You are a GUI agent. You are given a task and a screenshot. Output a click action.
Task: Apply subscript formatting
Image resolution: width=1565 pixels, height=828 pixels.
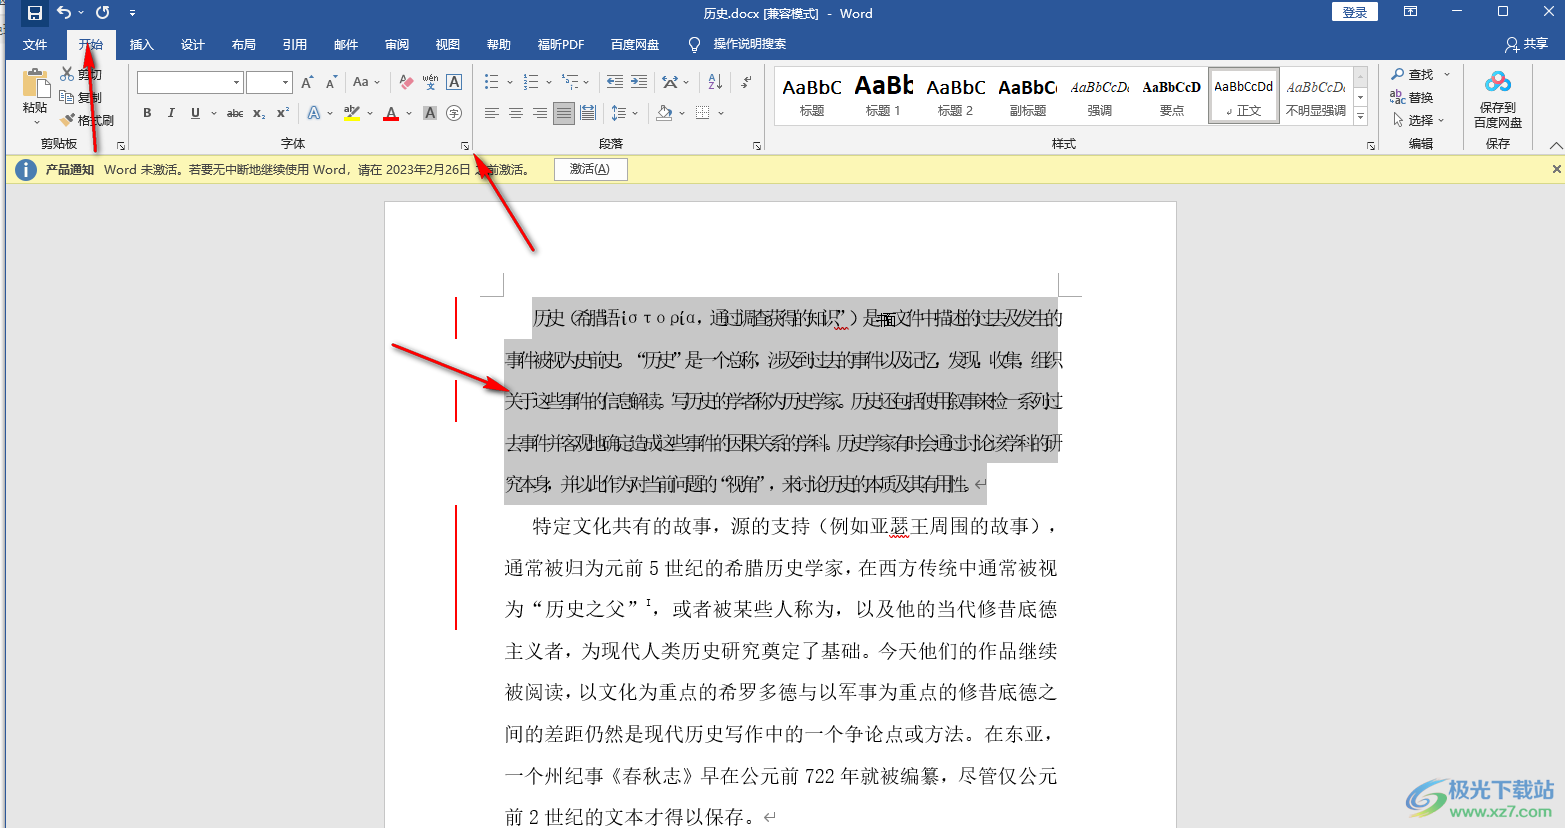(x=259, y=113)
